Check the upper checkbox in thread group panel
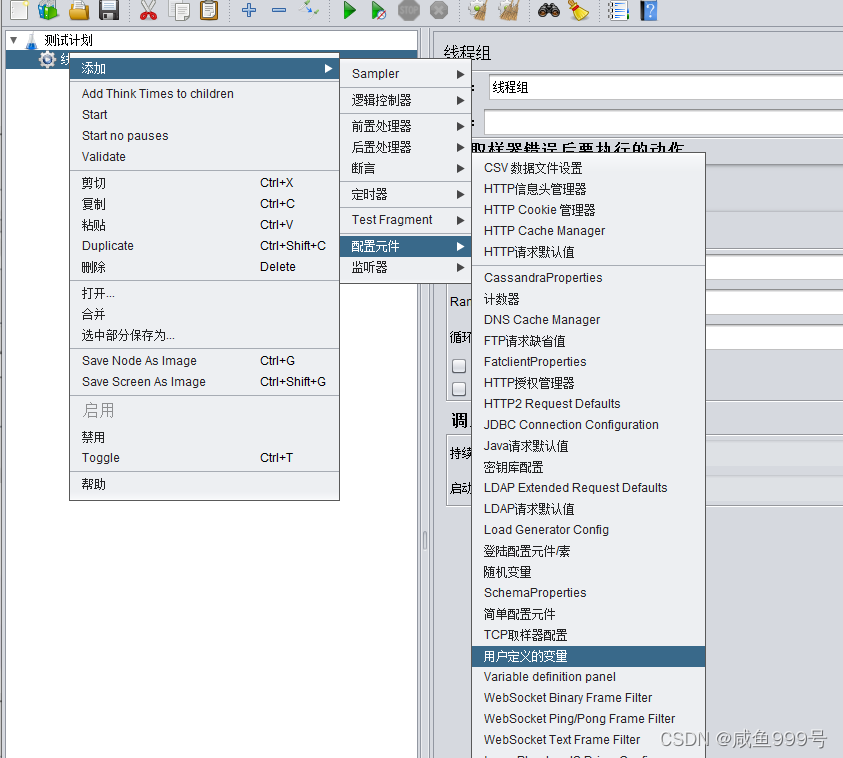Screen dimensions: 843x758 click(459, 366)
